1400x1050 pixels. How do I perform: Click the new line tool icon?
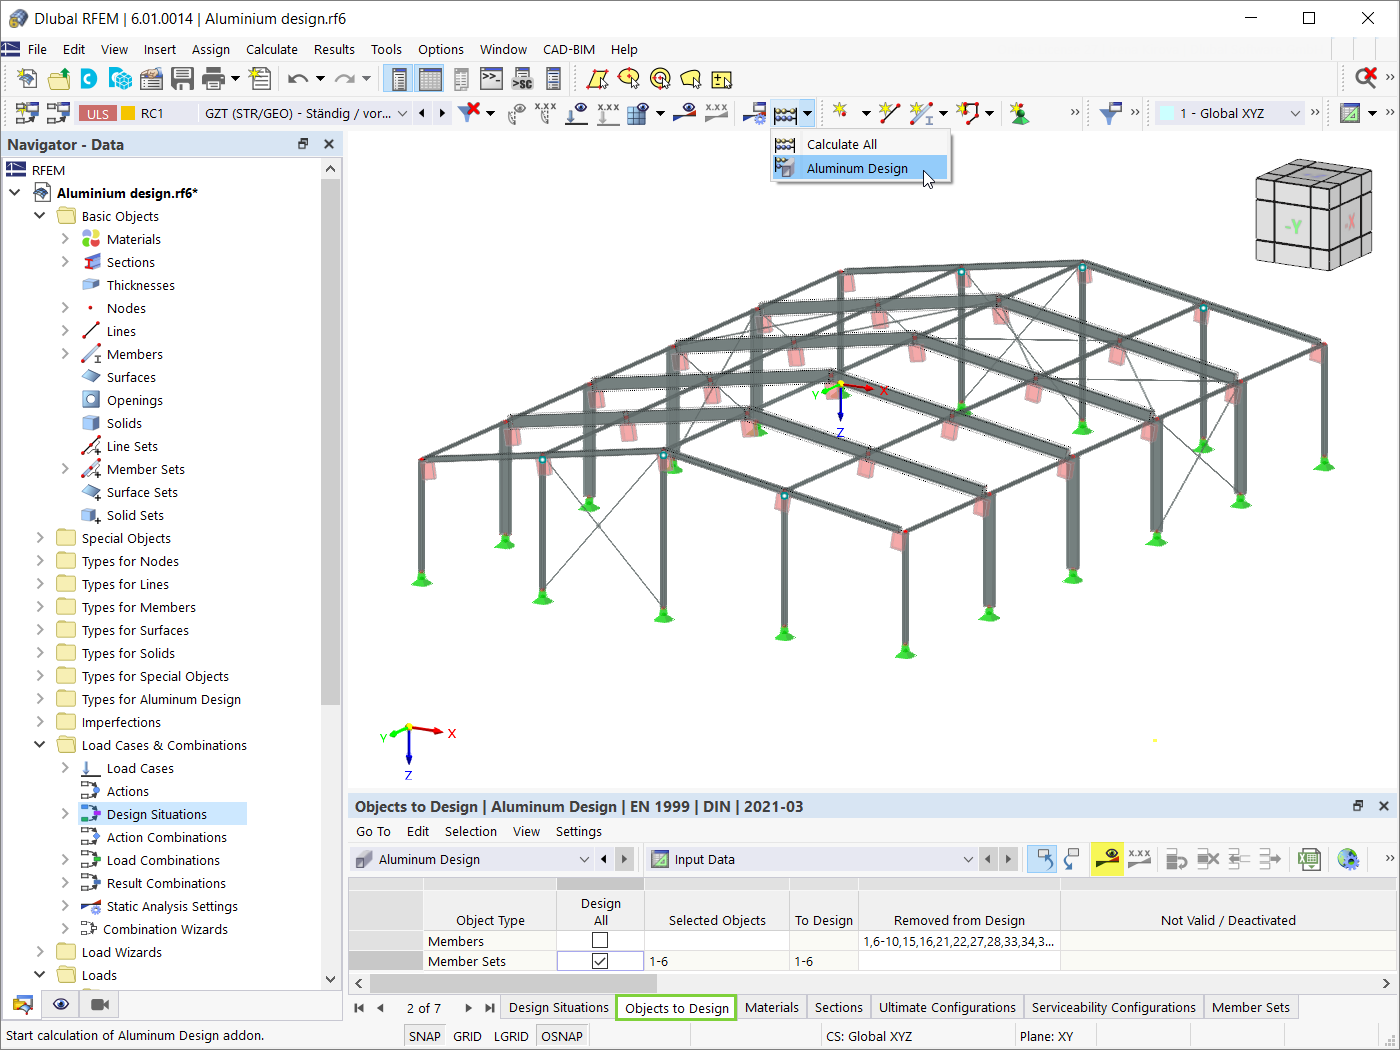[x=889, y=113]
